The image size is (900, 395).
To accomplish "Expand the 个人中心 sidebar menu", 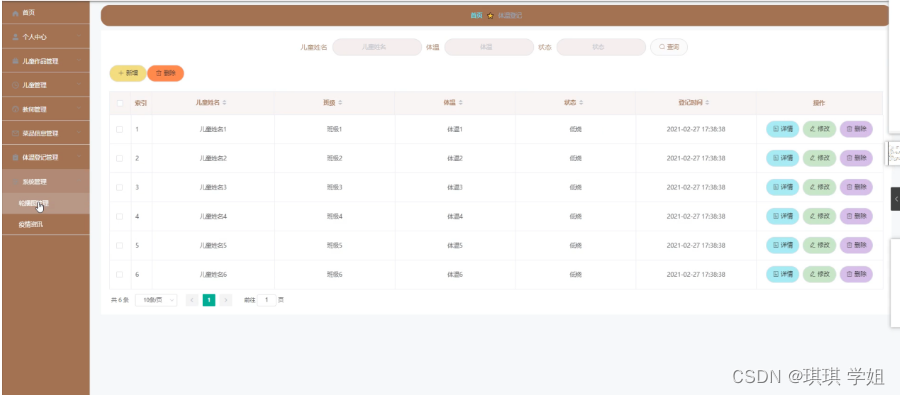I will 45,36.
